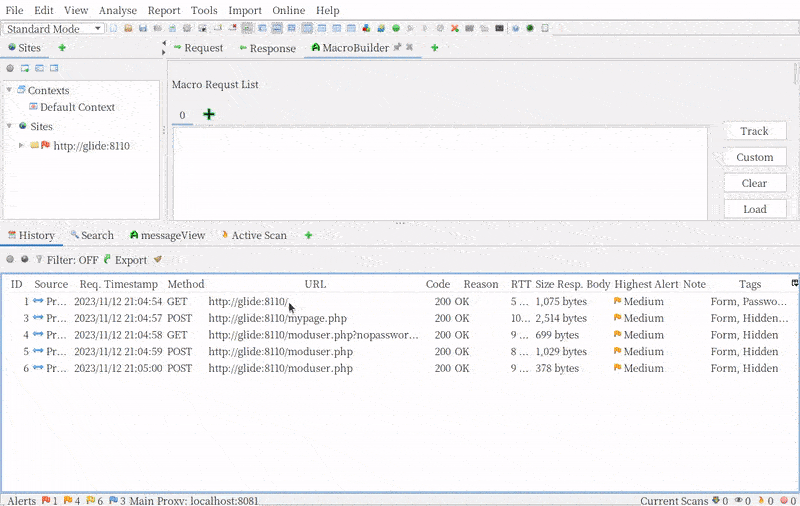Screen dimensions: 800x506
Task: Click the green plus after Active Scan tab
Action: [x=308, y=235]
